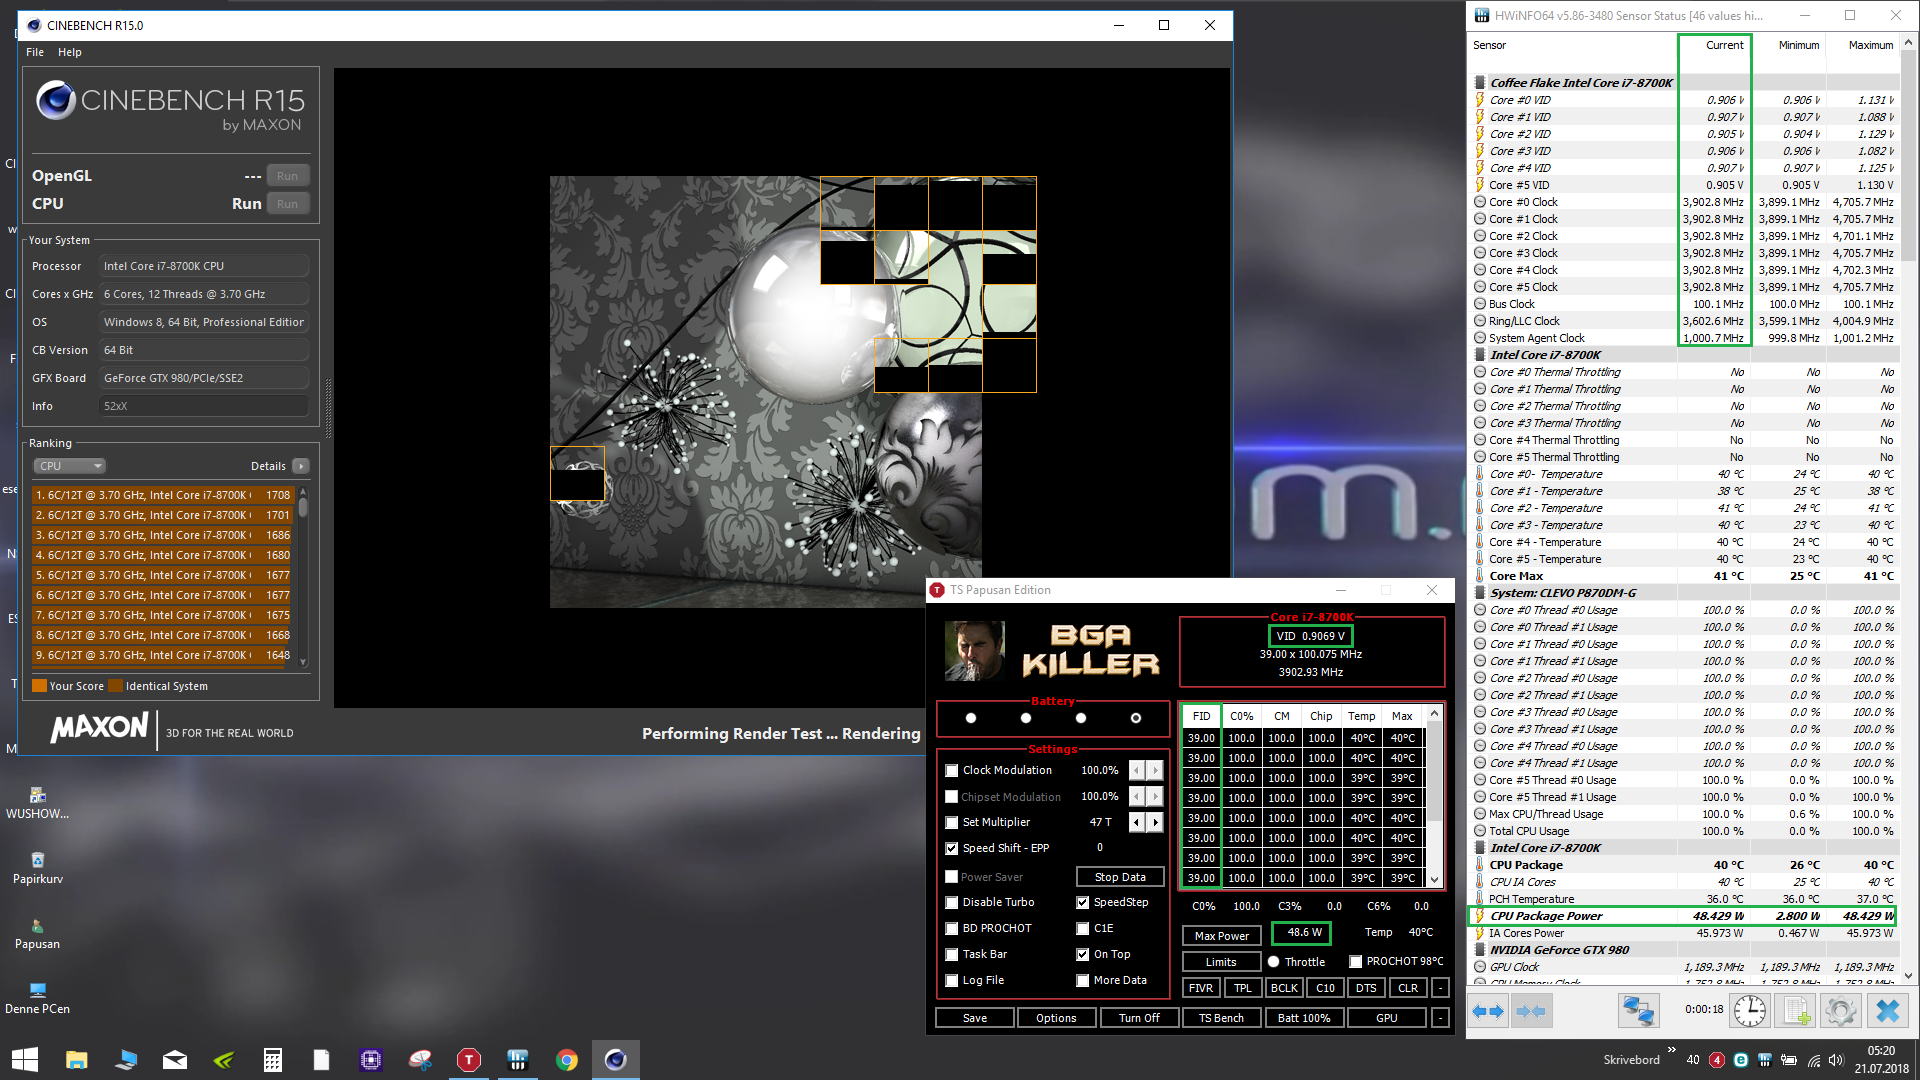Open File Explorer from the taskbar
This screenshot has width=1920, height=1080.
(x=77, y=1060)
